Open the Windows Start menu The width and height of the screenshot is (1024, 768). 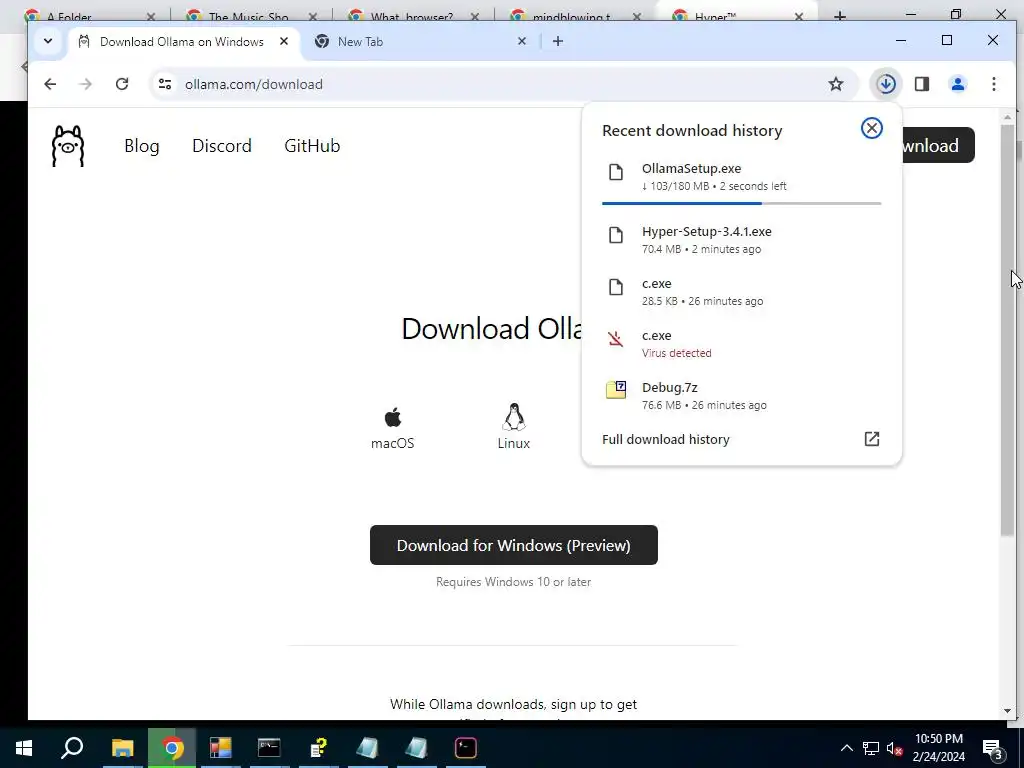pos(24,748)
